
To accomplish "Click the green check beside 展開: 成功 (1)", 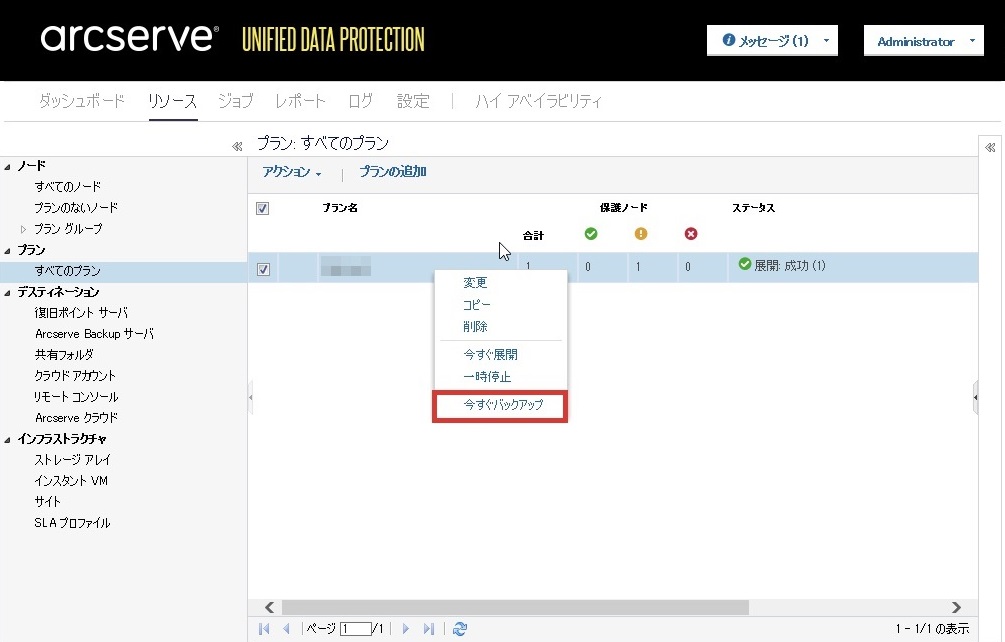I will (x=744, y=264).
